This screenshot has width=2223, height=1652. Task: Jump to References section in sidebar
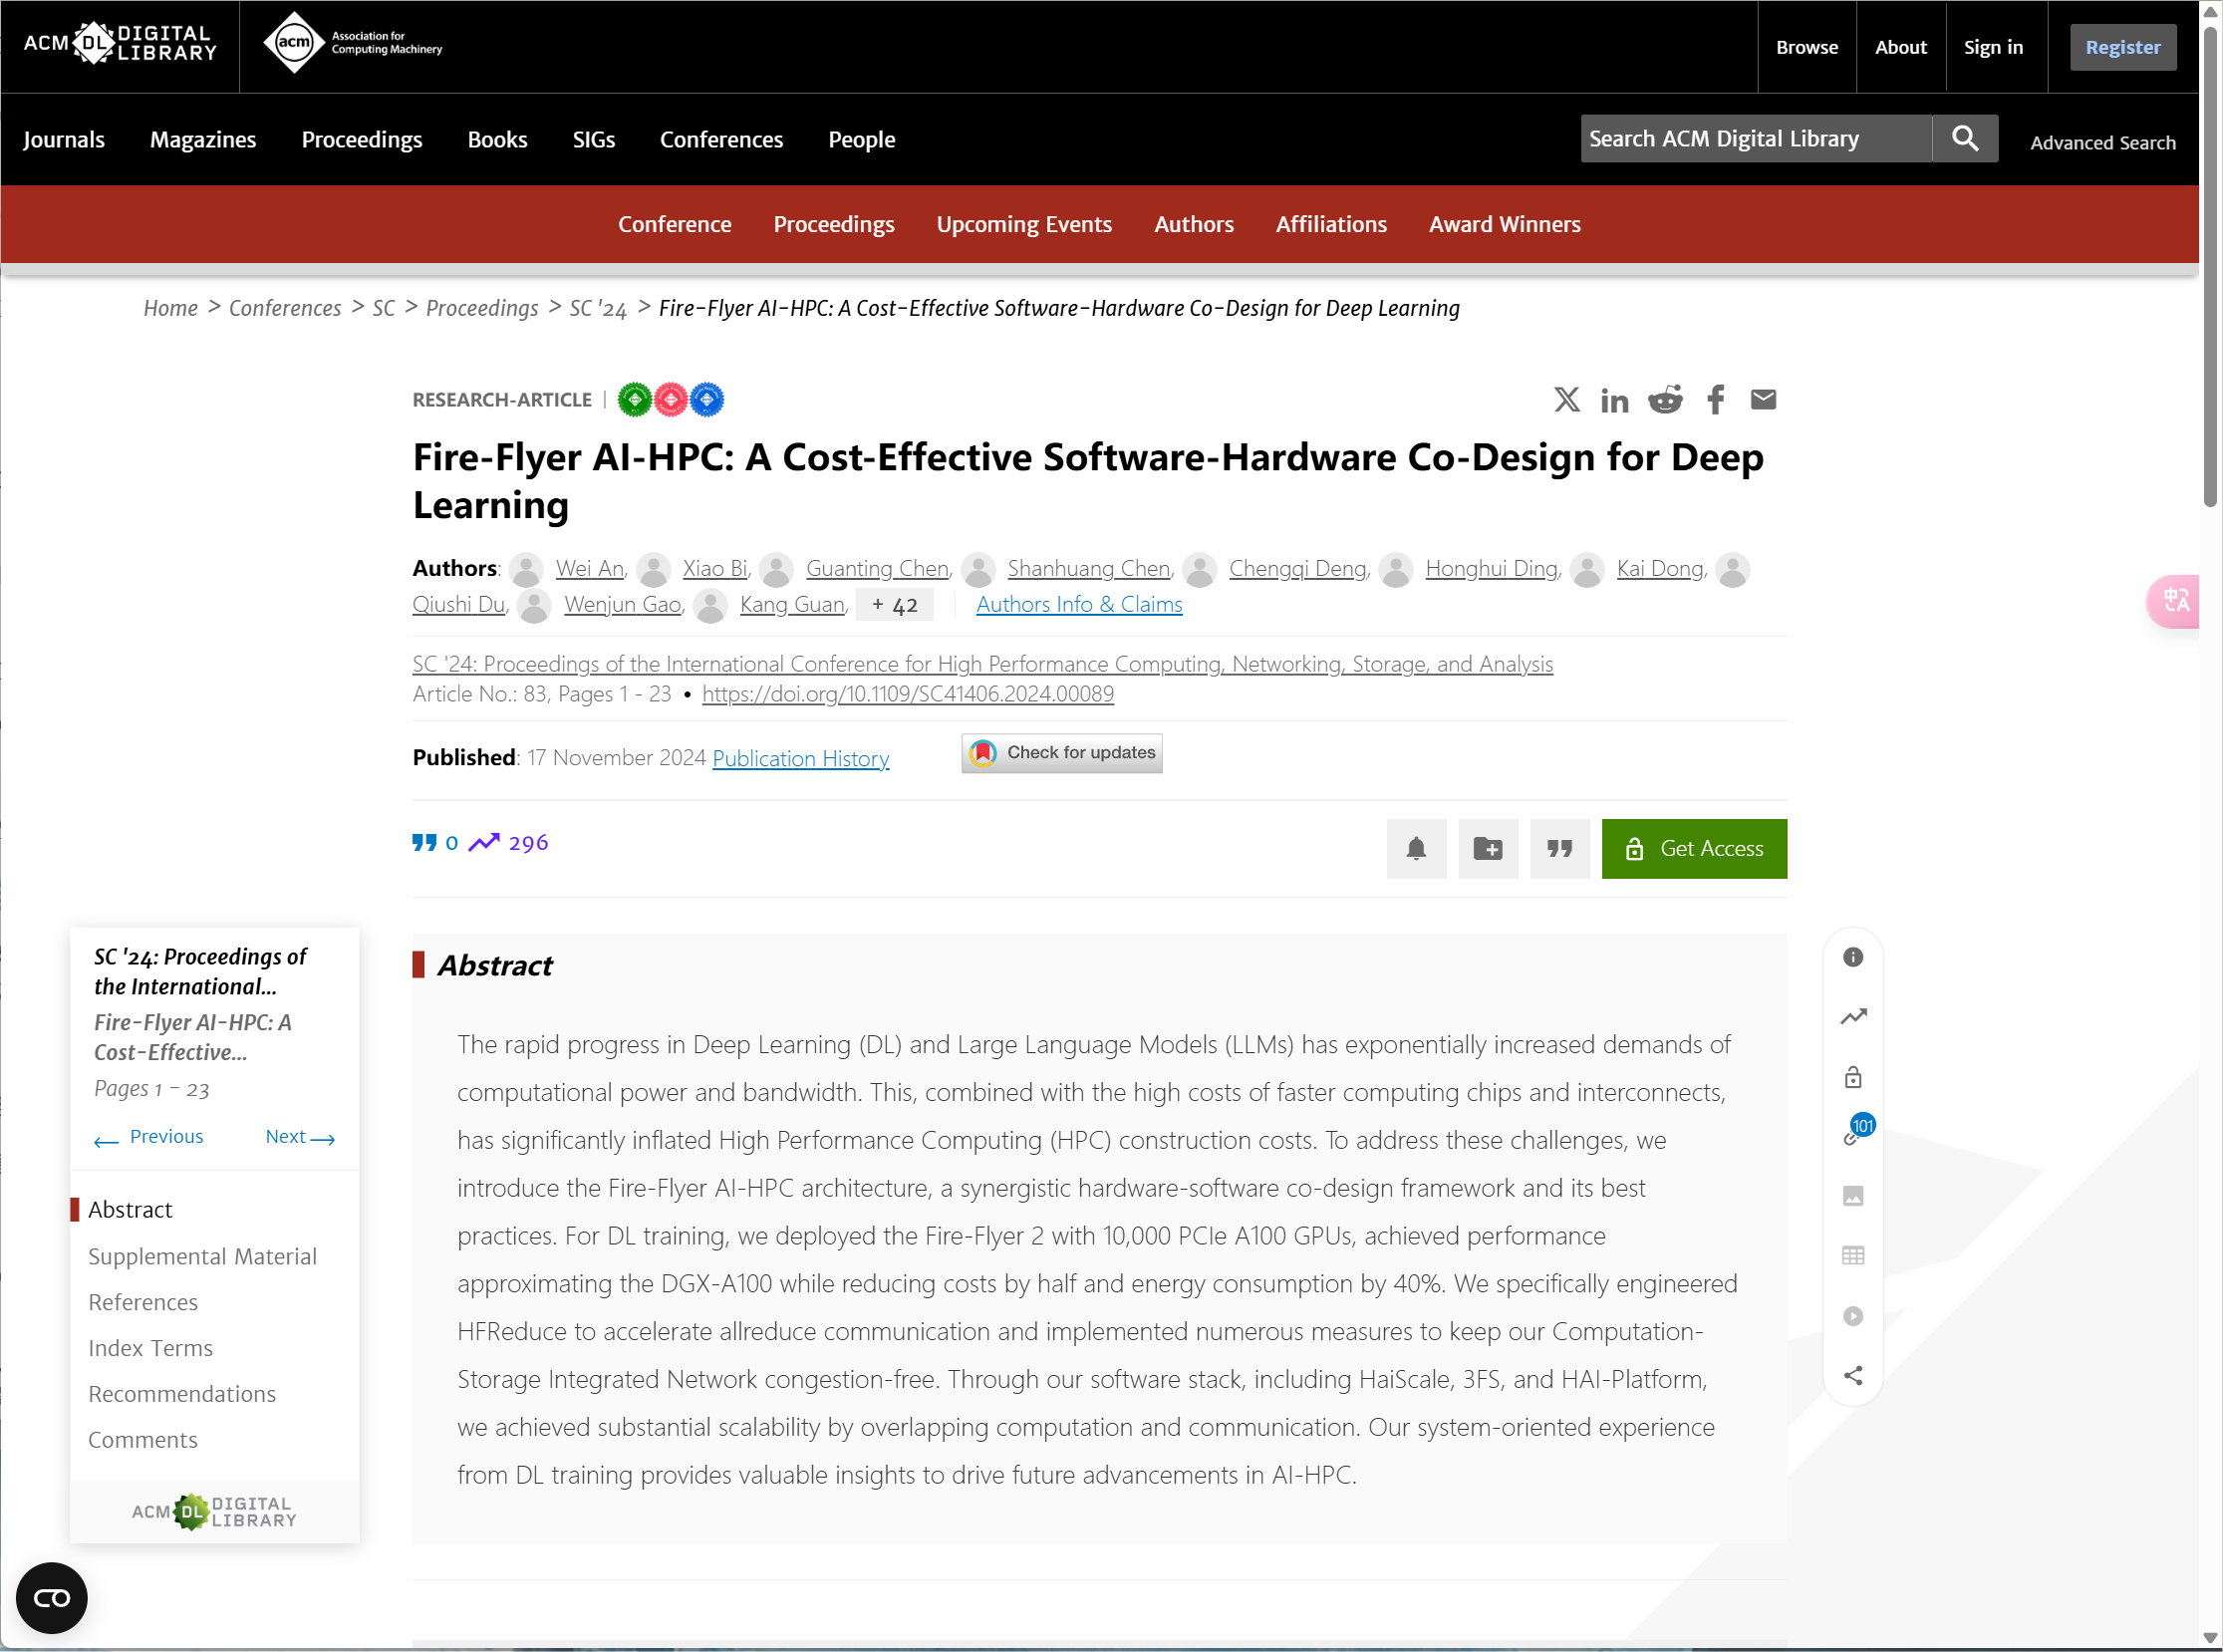[143, 1302]
